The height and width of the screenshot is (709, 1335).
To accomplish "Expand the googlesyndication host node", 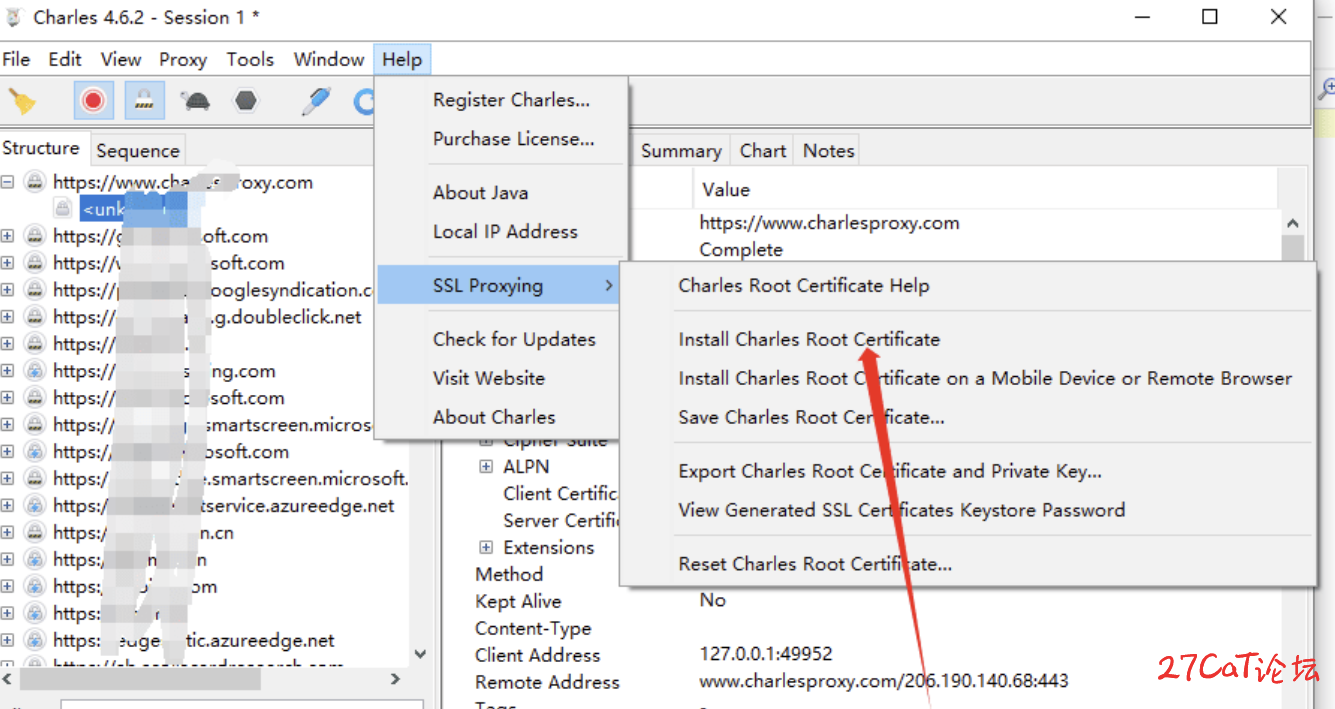I will pyautogui.click(x=8, y=290).
